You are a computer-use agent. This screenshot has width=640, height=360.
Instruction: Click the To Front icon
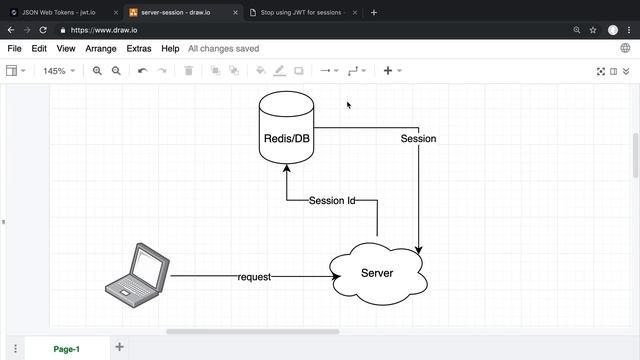click(x=215, y=71)
